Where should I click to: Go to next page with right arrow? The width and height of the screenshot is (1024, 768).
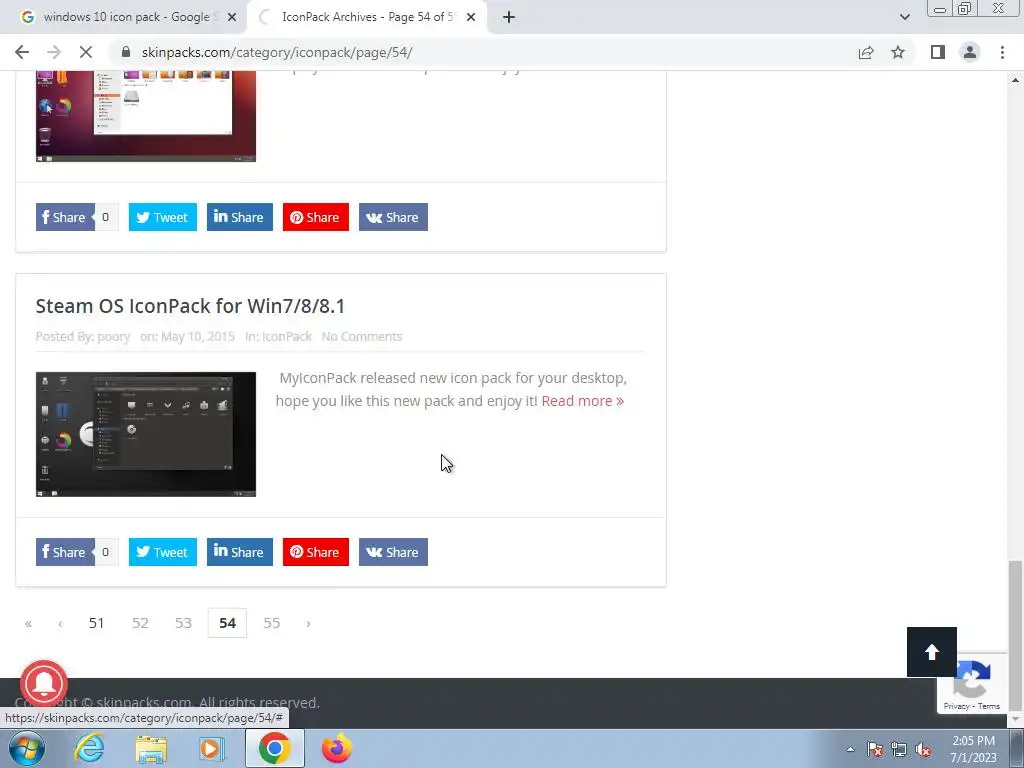[x=308, y=624]
